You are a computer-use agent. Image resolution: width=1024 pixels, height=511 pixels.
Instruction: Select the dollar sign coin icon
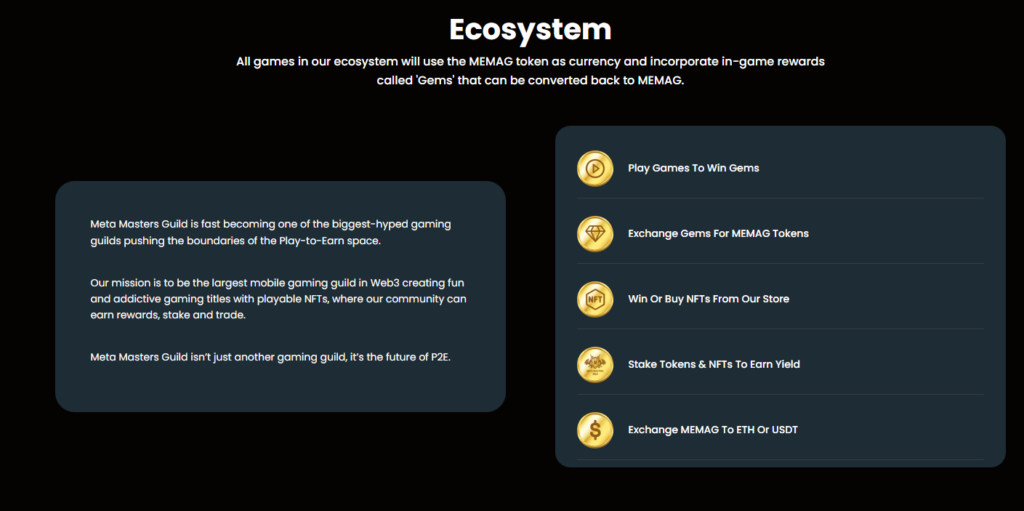(x=594, y=430)
